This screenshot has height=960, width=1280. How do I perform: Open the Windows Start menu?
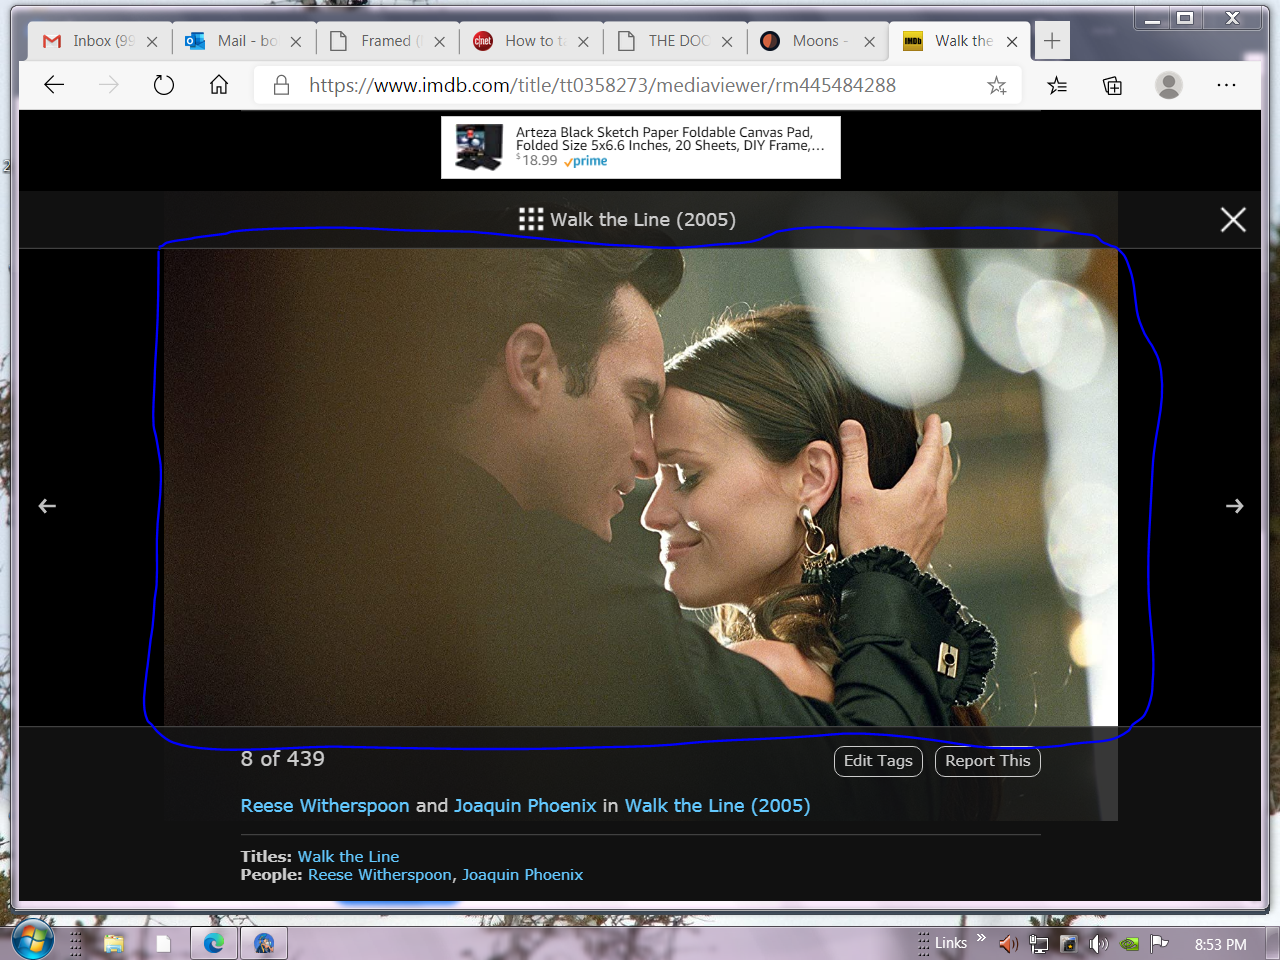pyautogui.click(x=32, y=941)
